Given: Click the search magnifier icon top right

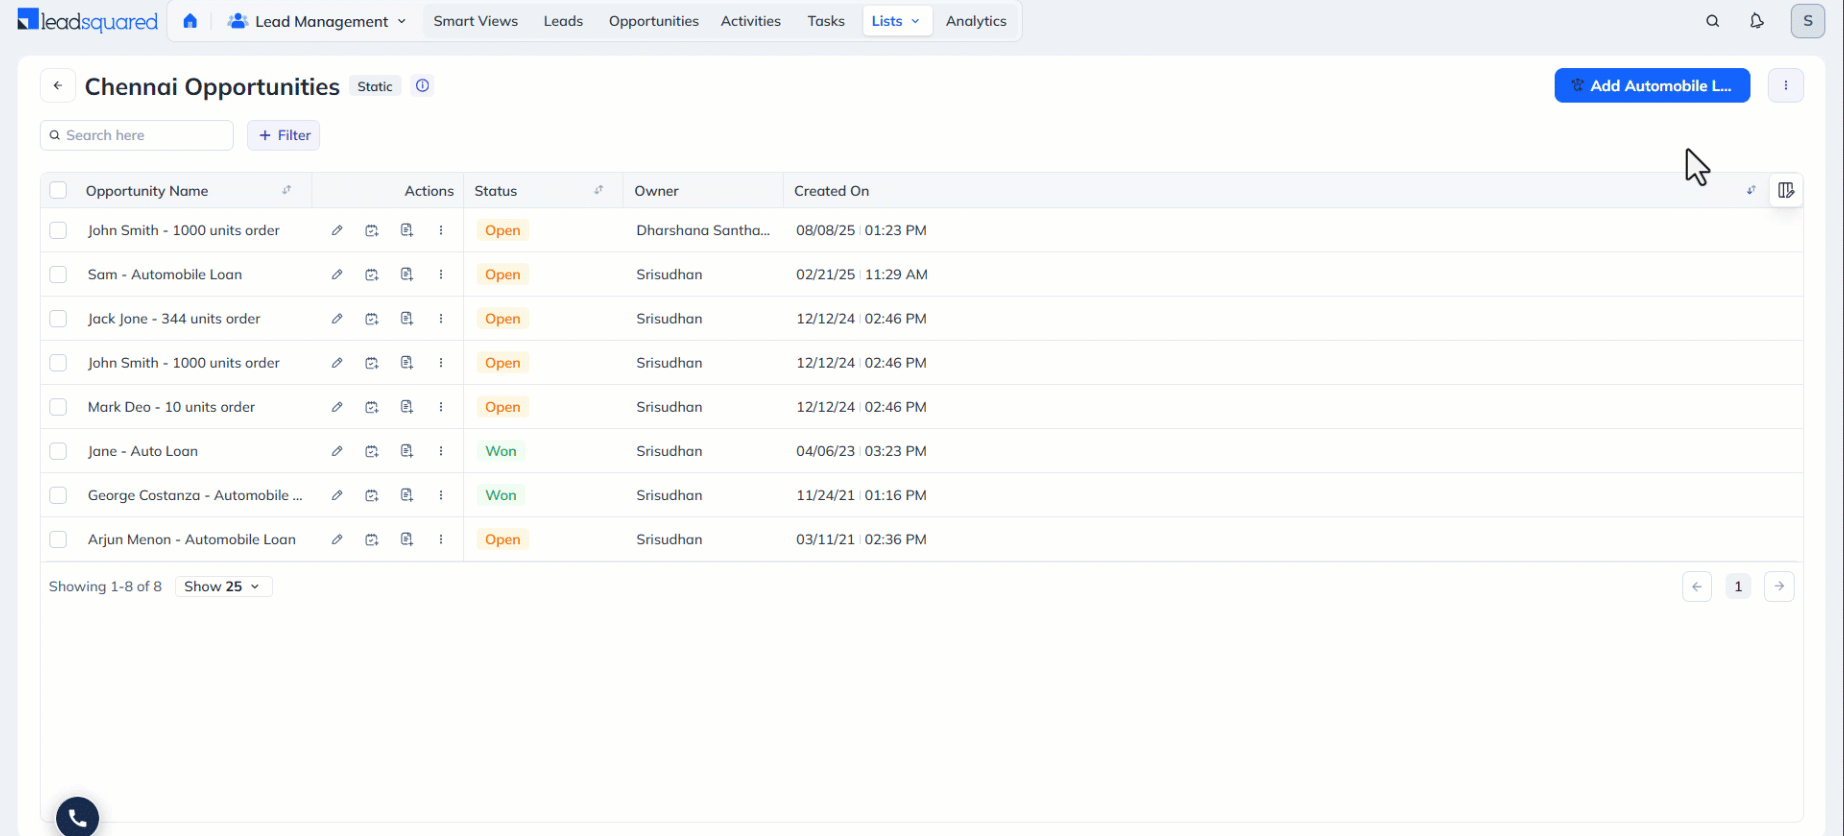Looking at the screenshot, I should point(1712,21).
